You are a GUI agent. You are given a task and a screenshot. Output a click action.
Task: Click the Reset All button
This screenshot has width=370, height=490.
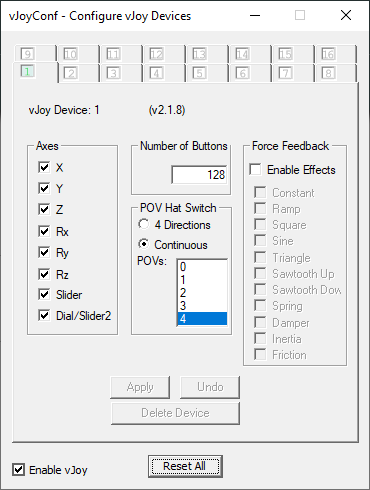185,466
